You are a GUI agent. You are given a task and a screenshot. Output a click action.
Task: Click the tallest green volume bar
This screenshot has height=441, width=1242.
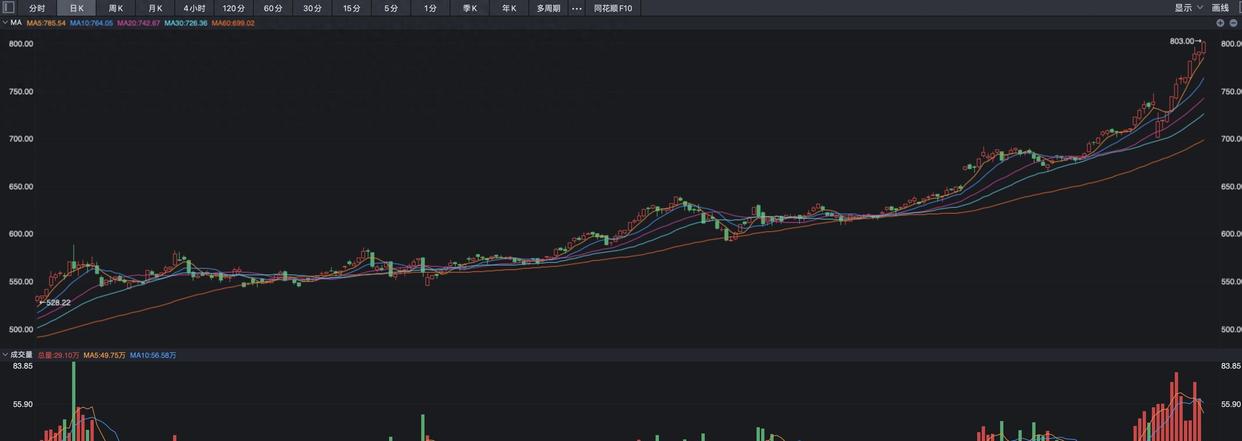click(73, 401)
